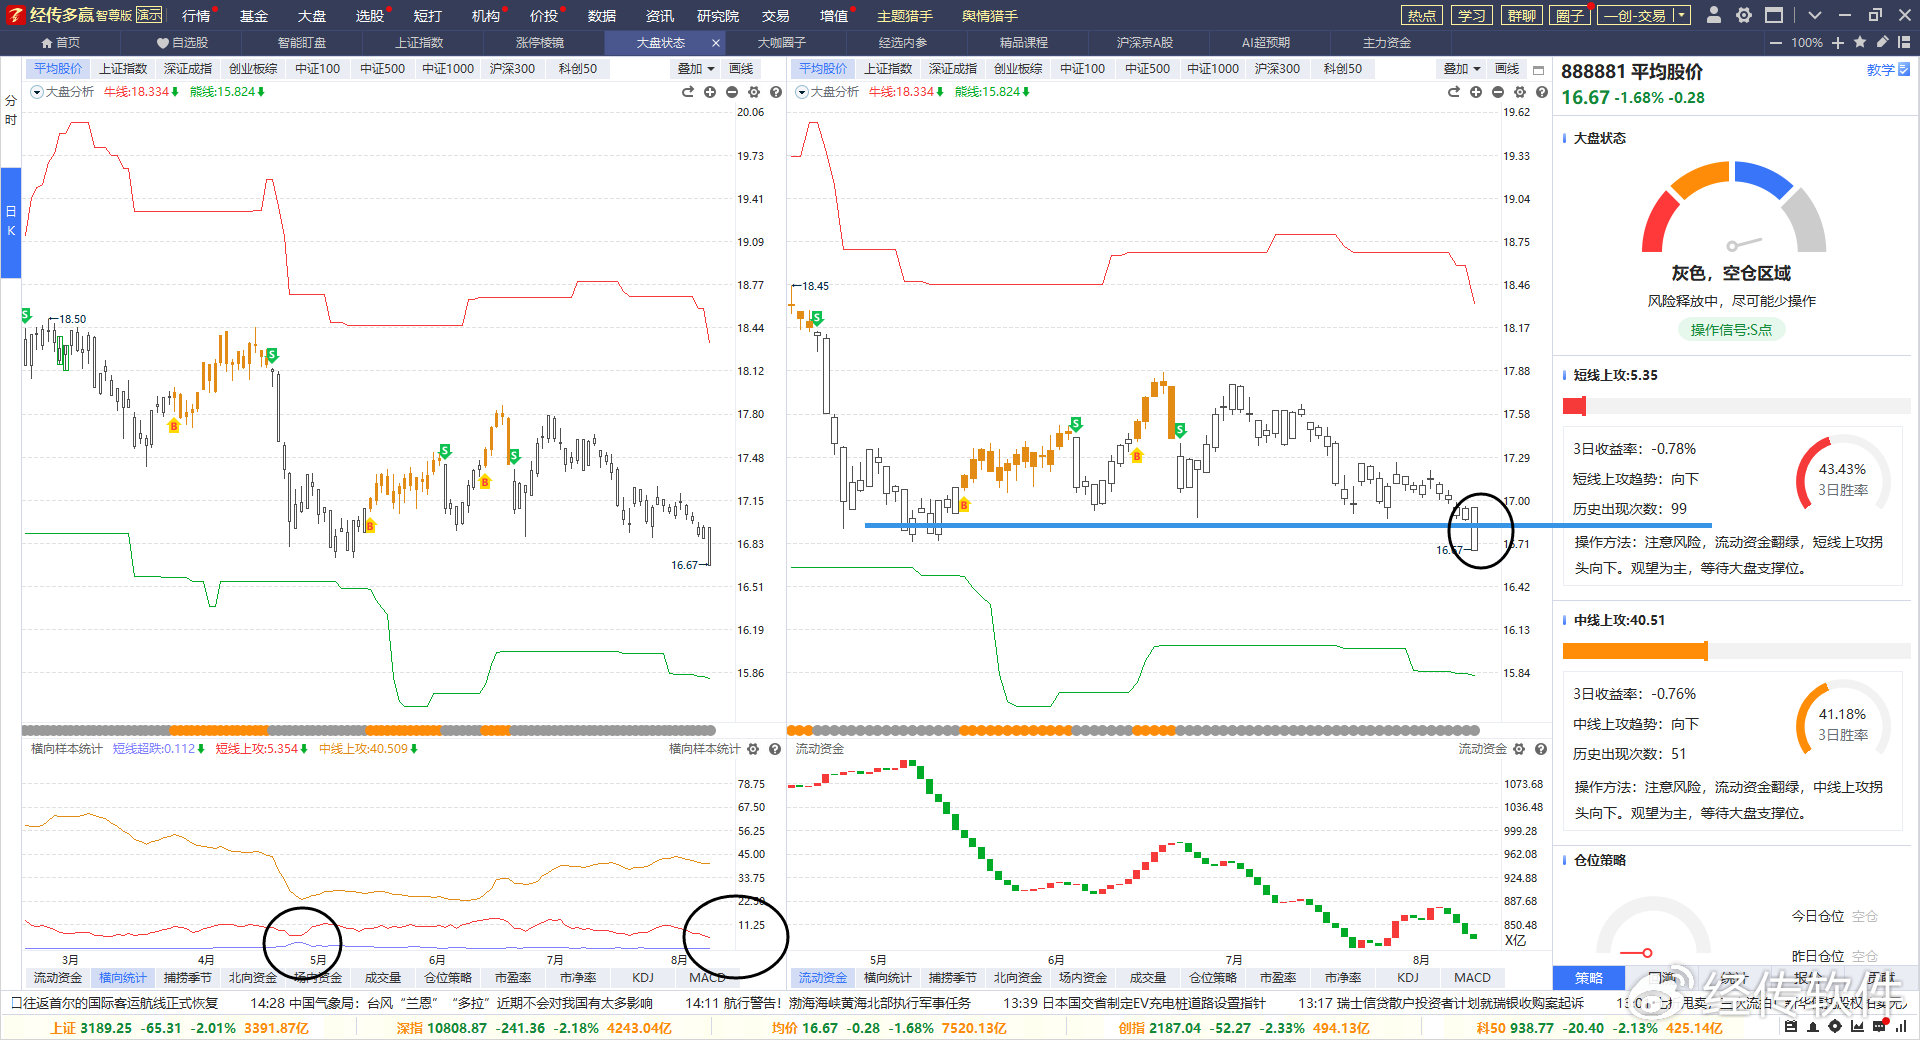Click the 热点 button
This screenshot has height=1040, width=1920.
click(x=1421, y=16)
